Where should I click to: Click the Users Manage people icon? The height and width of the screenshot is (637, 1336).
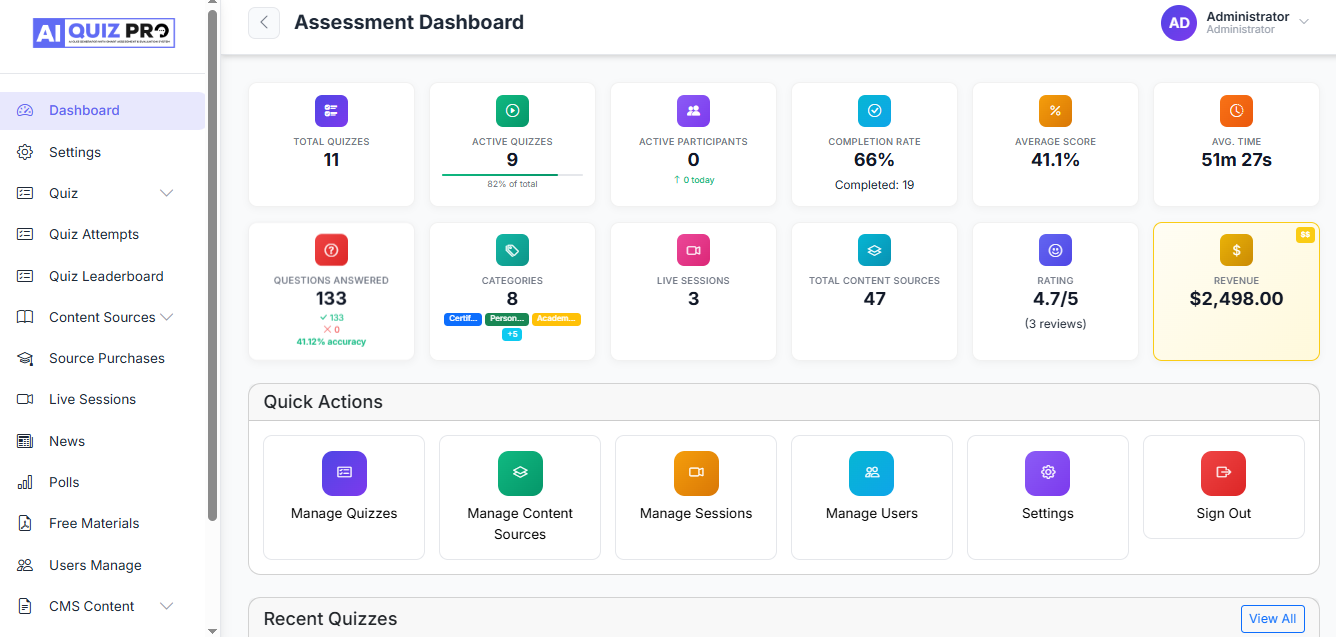coord(25,565)
